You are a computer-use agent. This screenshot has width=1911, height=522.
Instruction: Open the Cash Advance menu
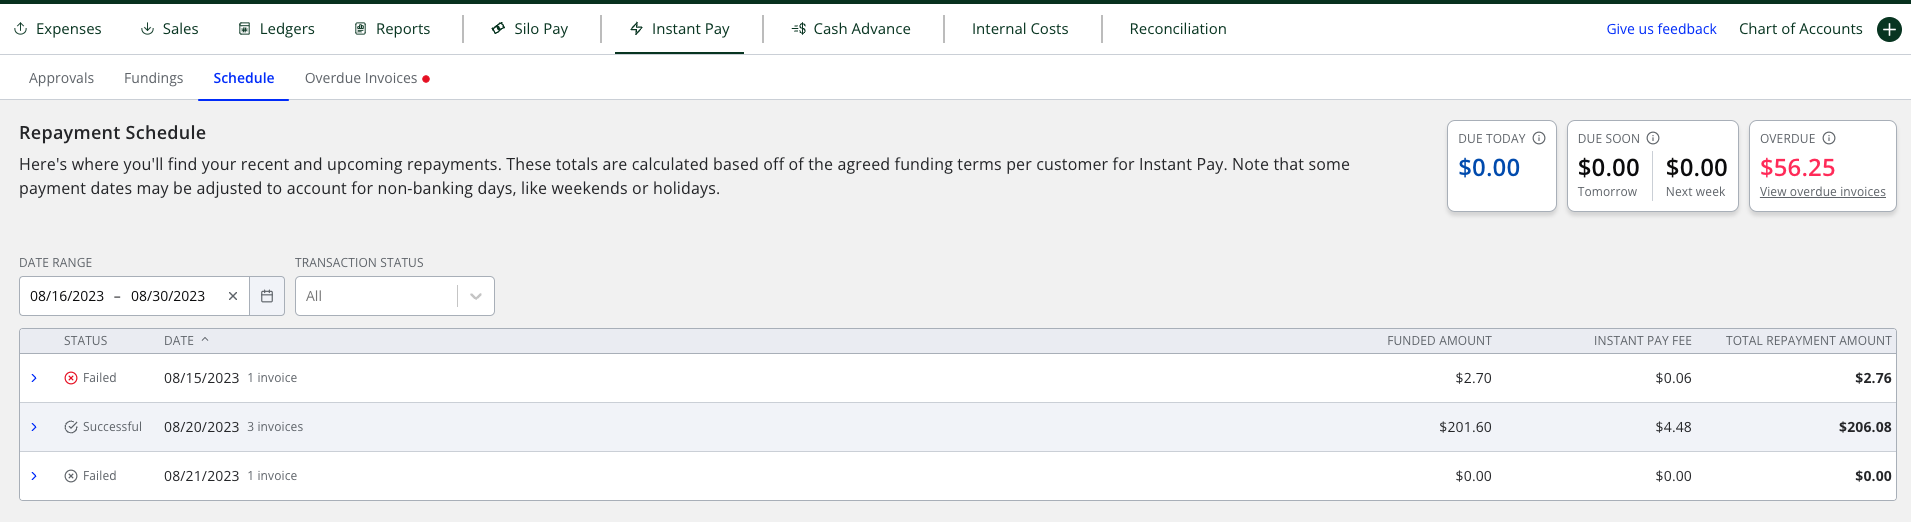click(x=851, y=29)
